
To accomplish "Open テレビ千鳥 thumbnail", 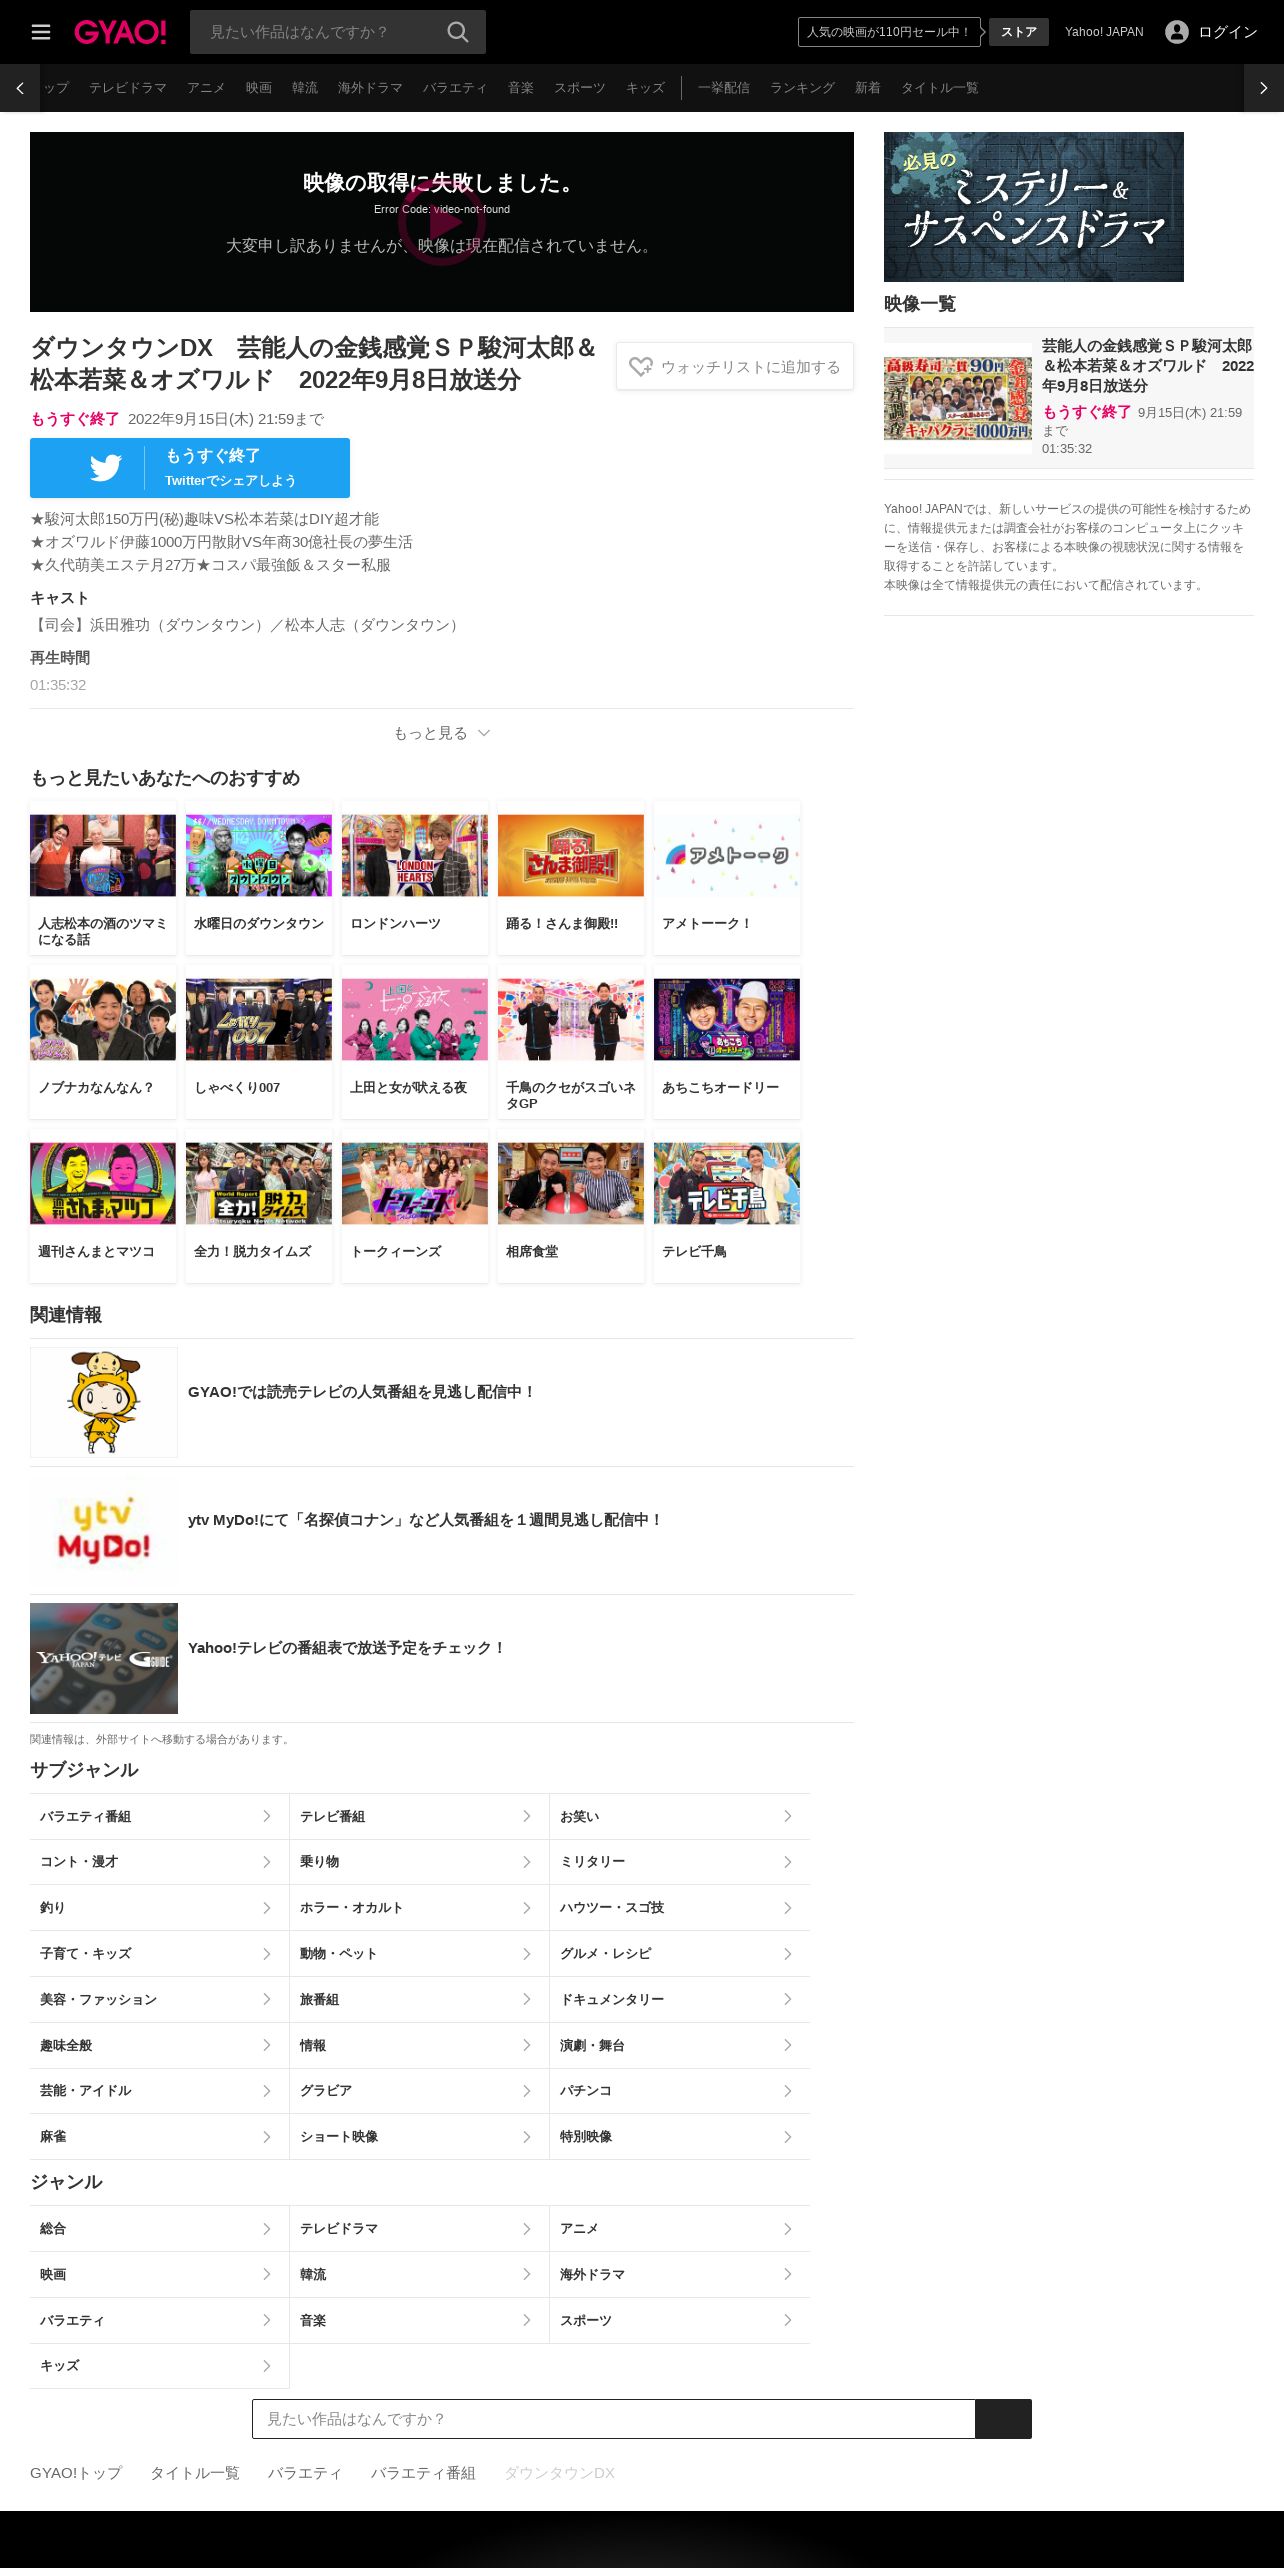I will pos(727,1183).
